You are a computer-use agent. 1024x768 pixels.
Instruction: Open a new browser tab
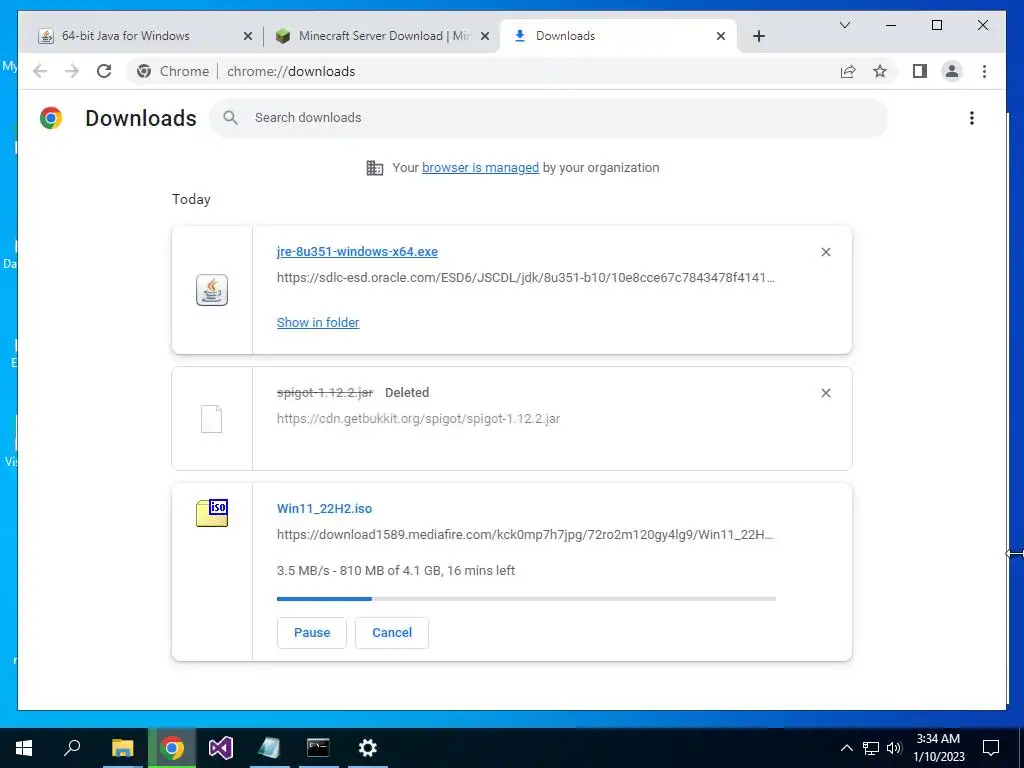pyautogui.click(x=758, y=36)
